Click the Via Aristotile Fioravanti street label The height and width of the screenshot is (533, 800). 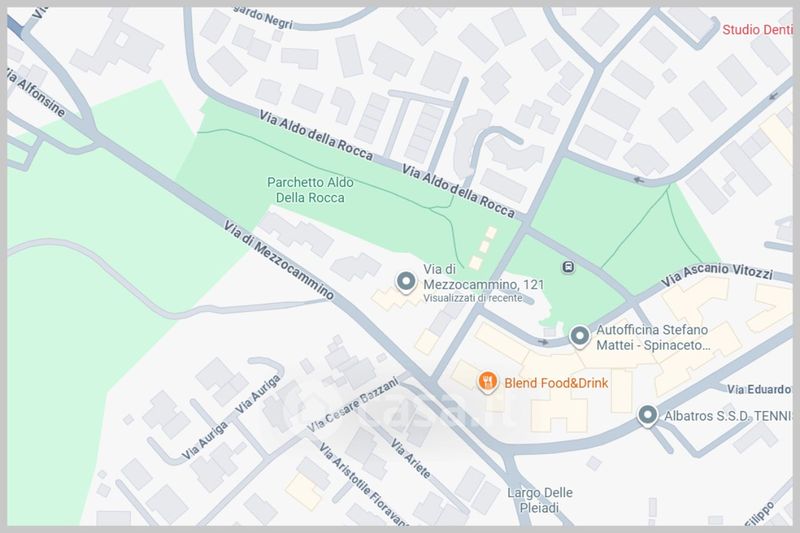[x=363, y=484]
